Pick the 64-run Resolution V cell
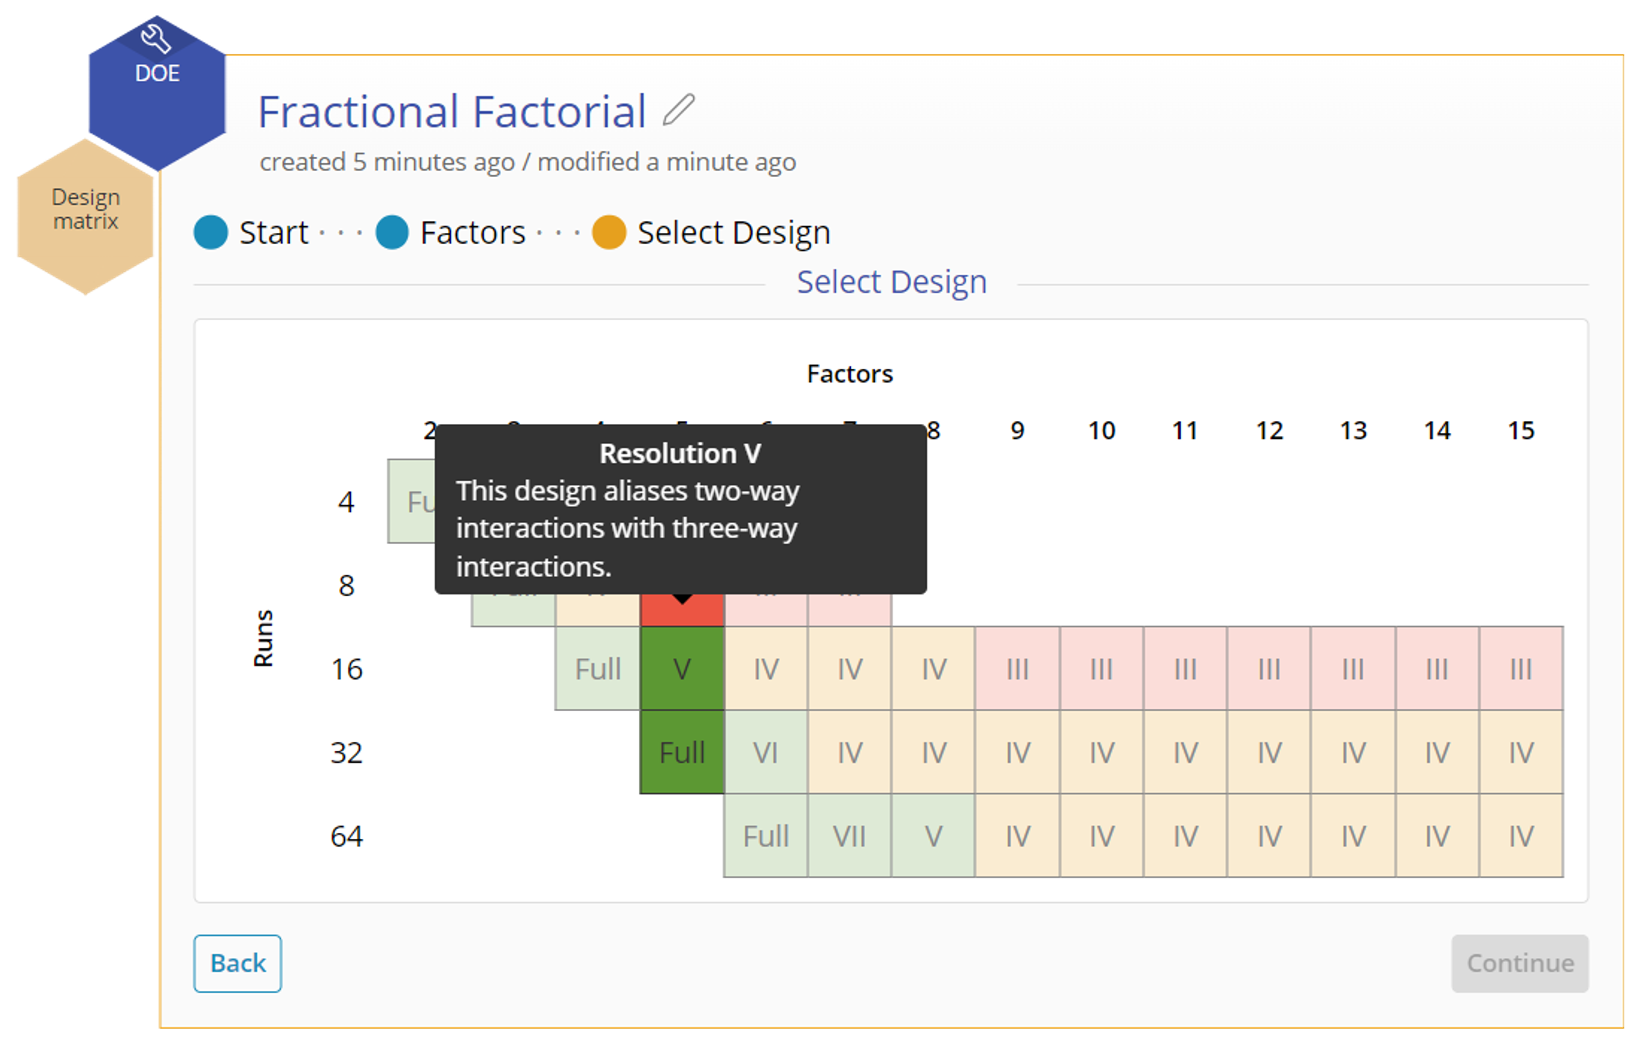Viewport: 1637px width, 1040px height. click(x=934, y=836)
